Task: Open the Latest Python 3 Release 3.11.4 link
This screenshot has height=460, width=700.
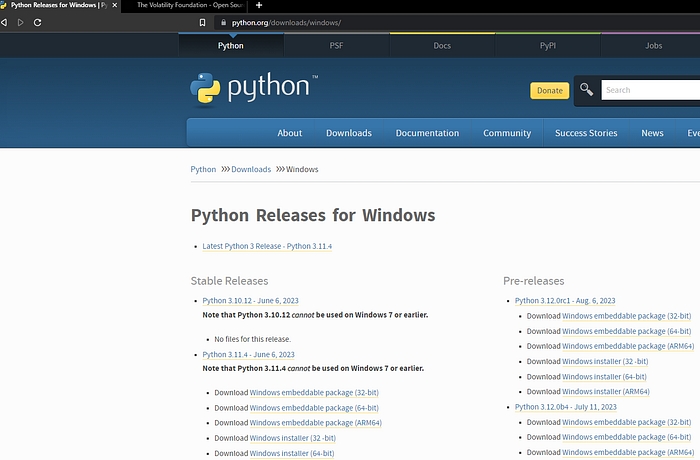Action: 266,246
